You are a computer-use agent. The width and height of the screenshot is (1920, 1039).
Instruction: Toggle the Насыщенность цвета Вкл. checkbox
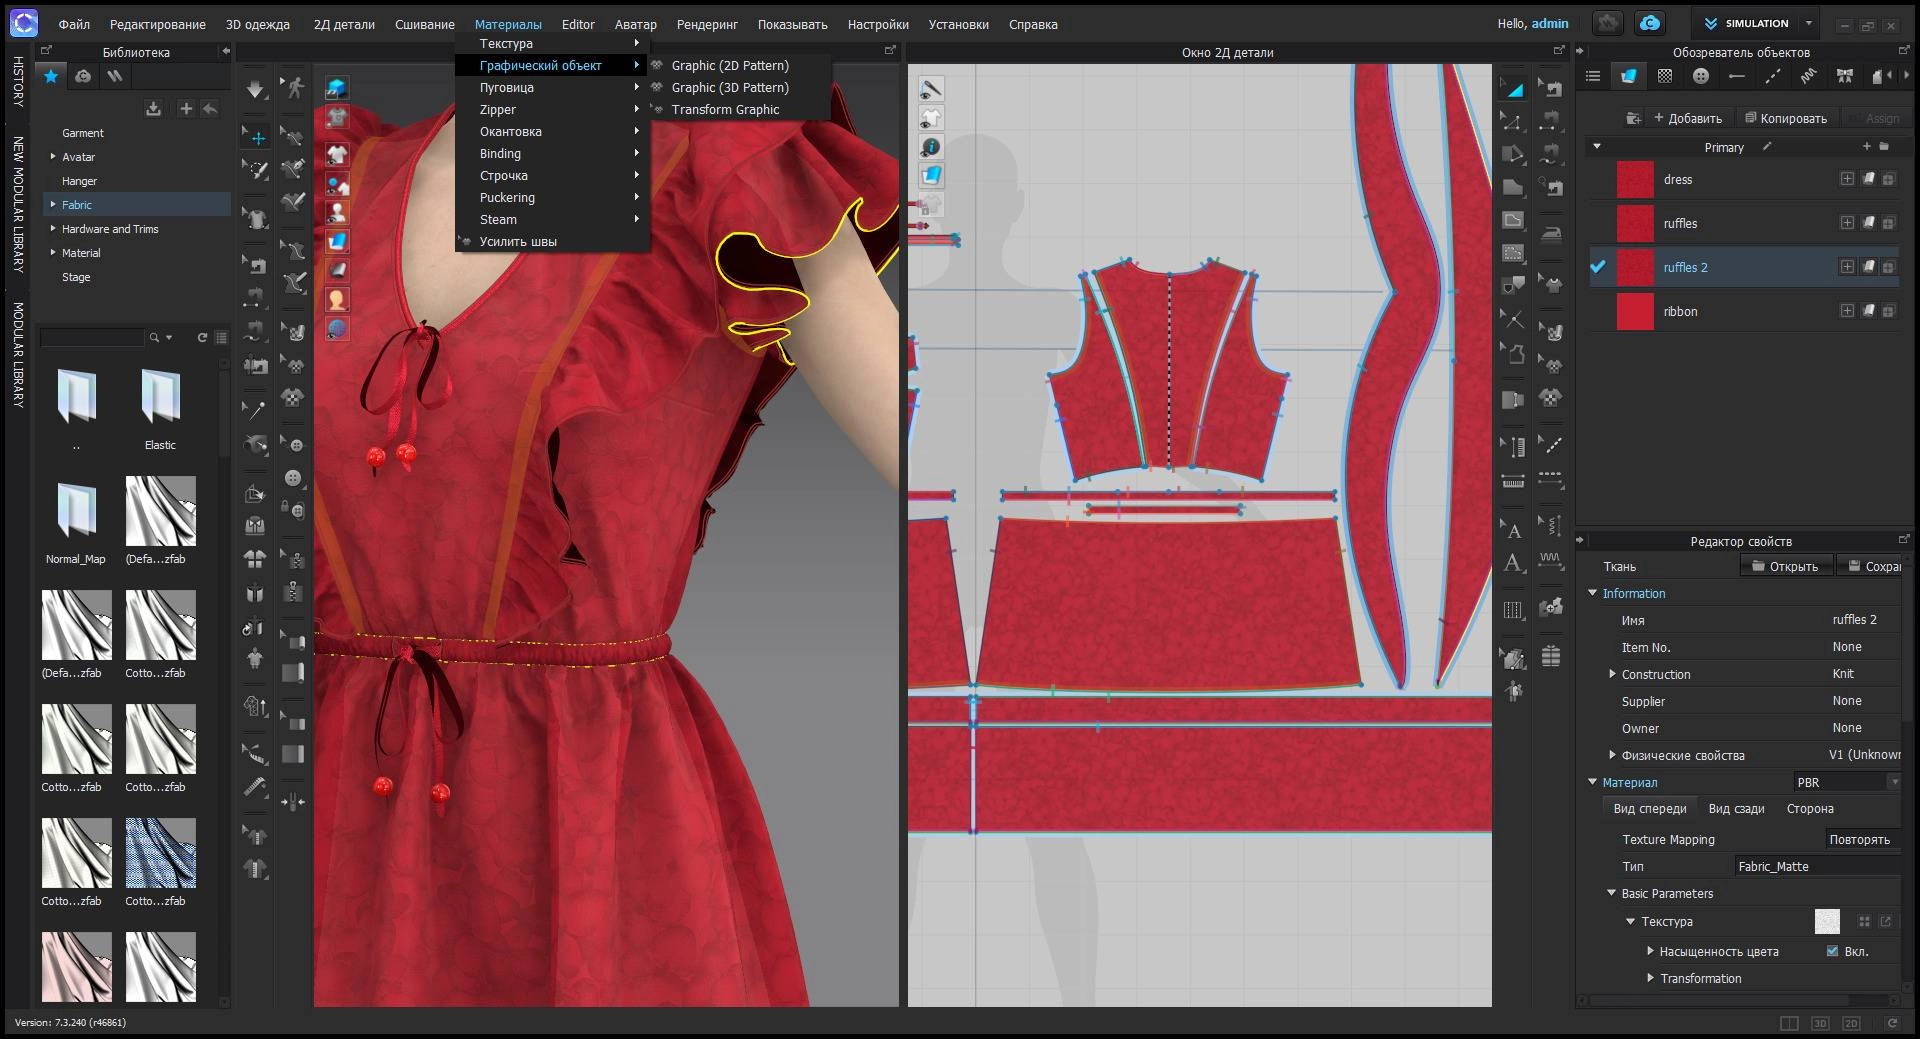(x=1832, y=951)
